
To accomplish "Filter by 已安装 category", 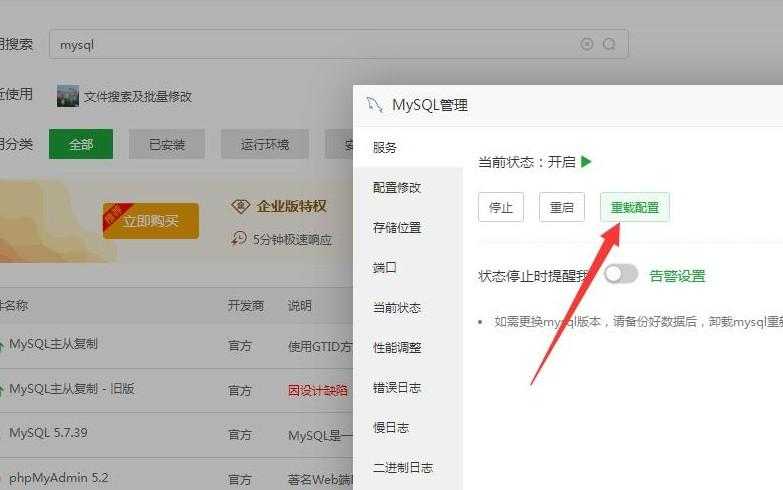I will 167,144.
